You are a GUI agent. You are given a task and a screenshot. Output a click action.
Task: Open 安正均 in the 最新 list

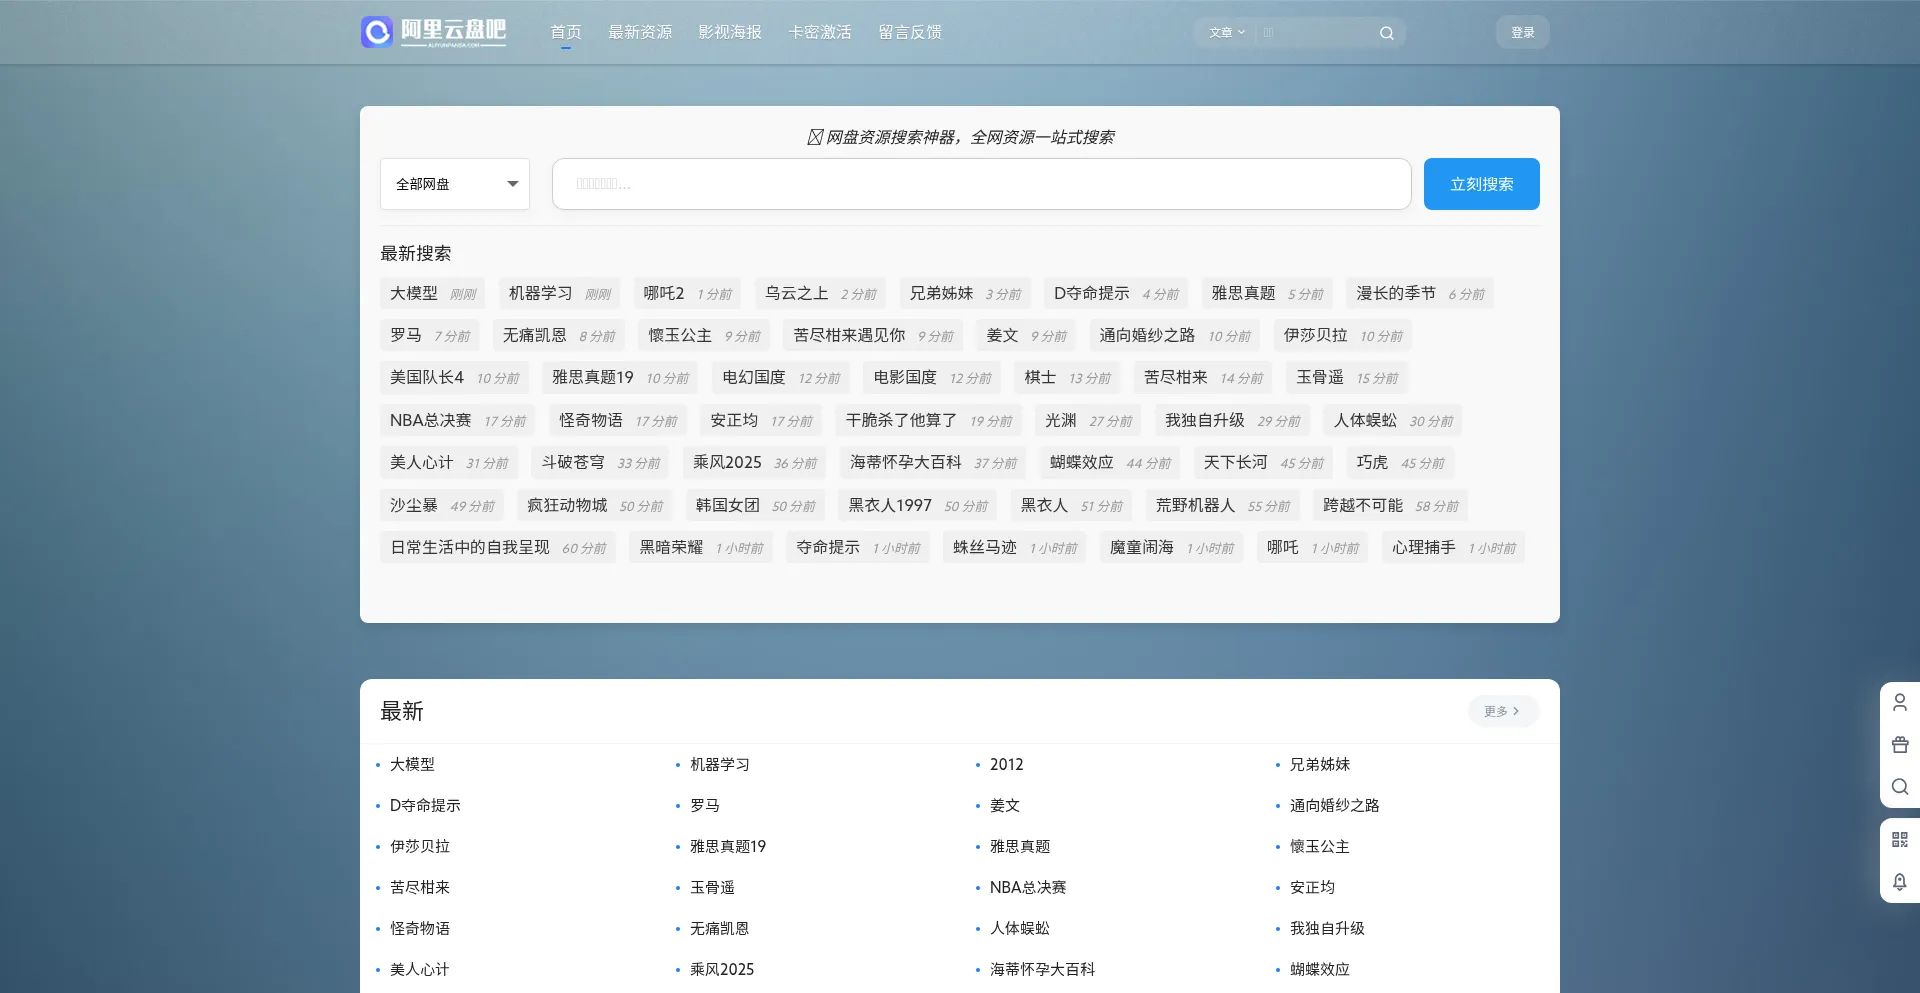click(1312, 887)
